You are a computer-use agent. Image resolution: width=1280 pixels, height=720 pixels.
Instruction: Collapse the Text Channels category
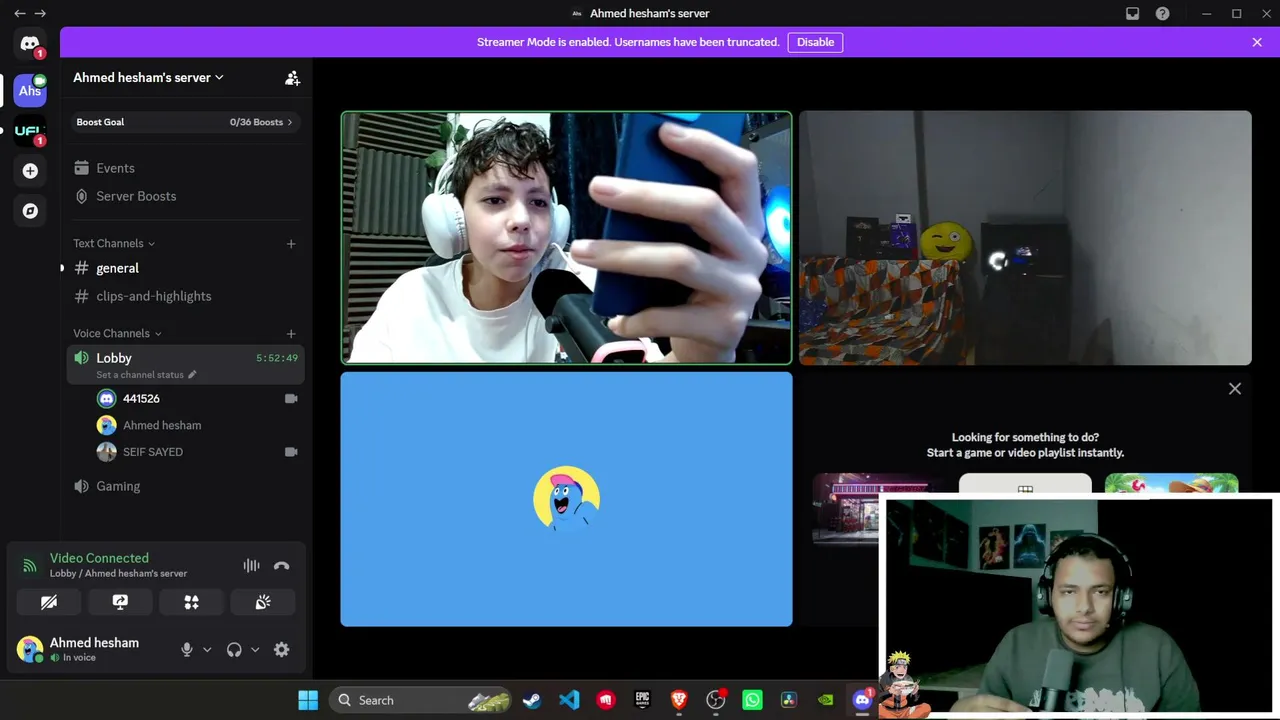tap(114, 244)
